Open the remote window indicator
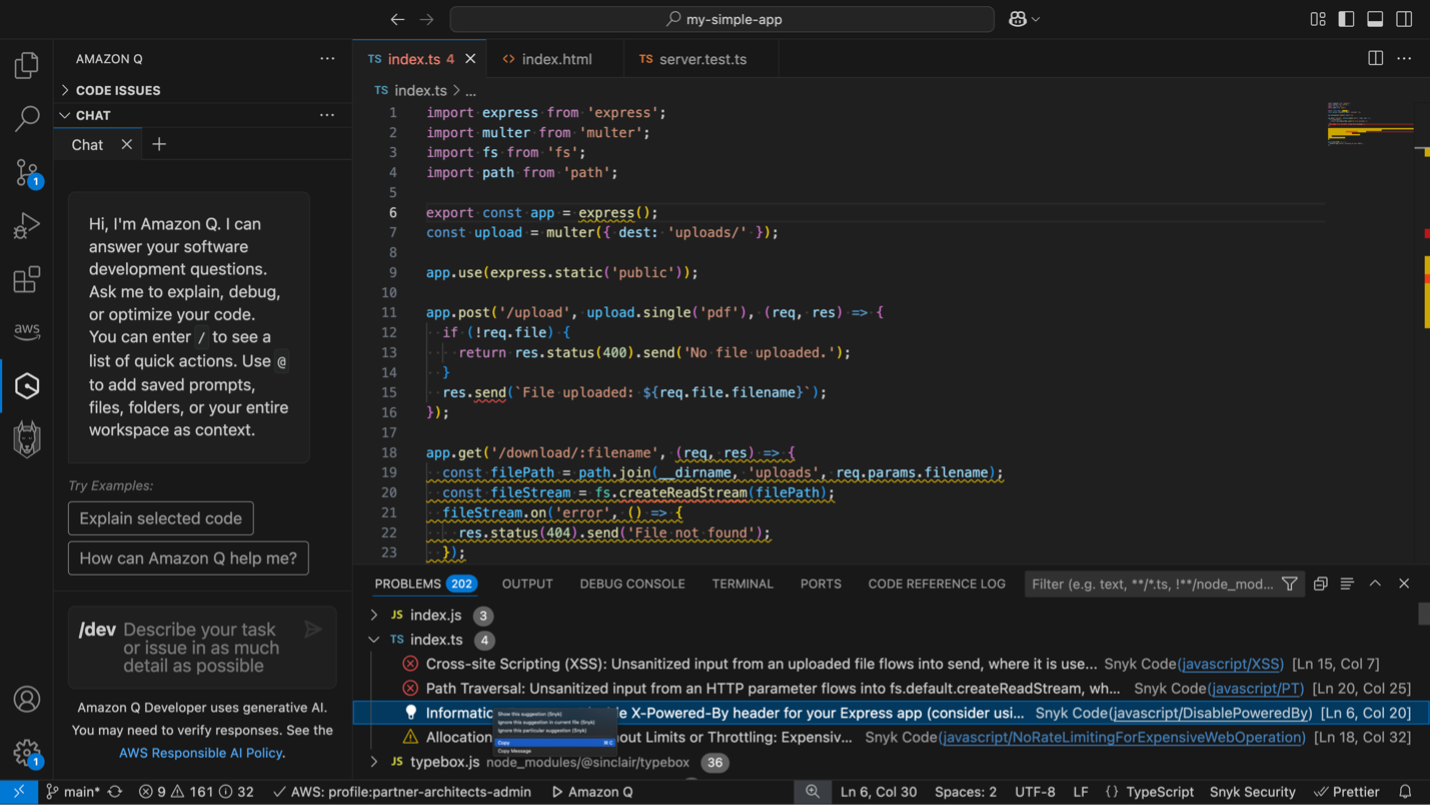The height and width of the screenshot is (809, 1430). (19, 791)
